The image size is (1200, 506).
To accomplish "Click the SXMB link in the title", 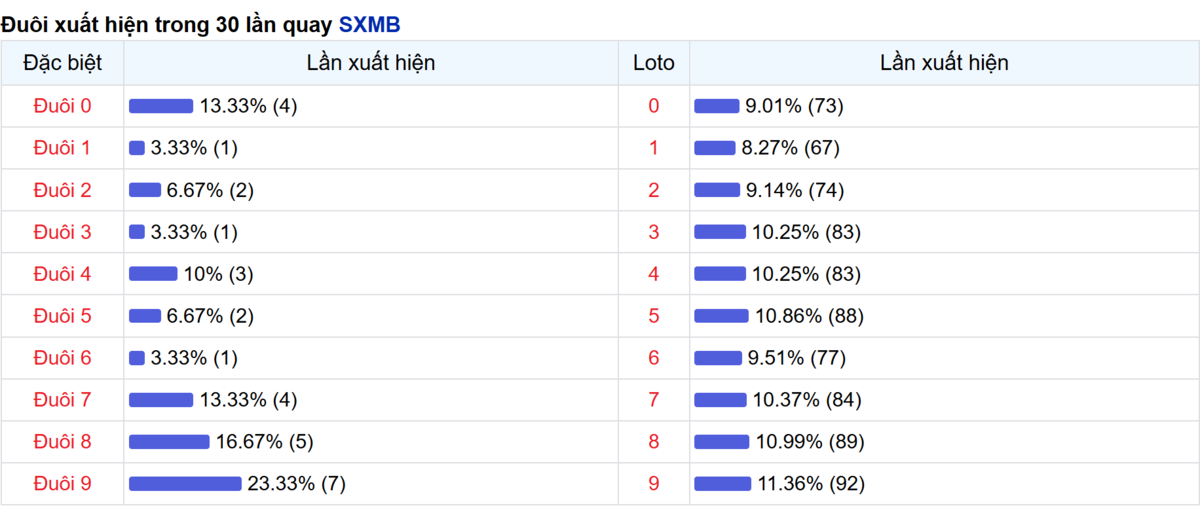I will pos(369,25).
